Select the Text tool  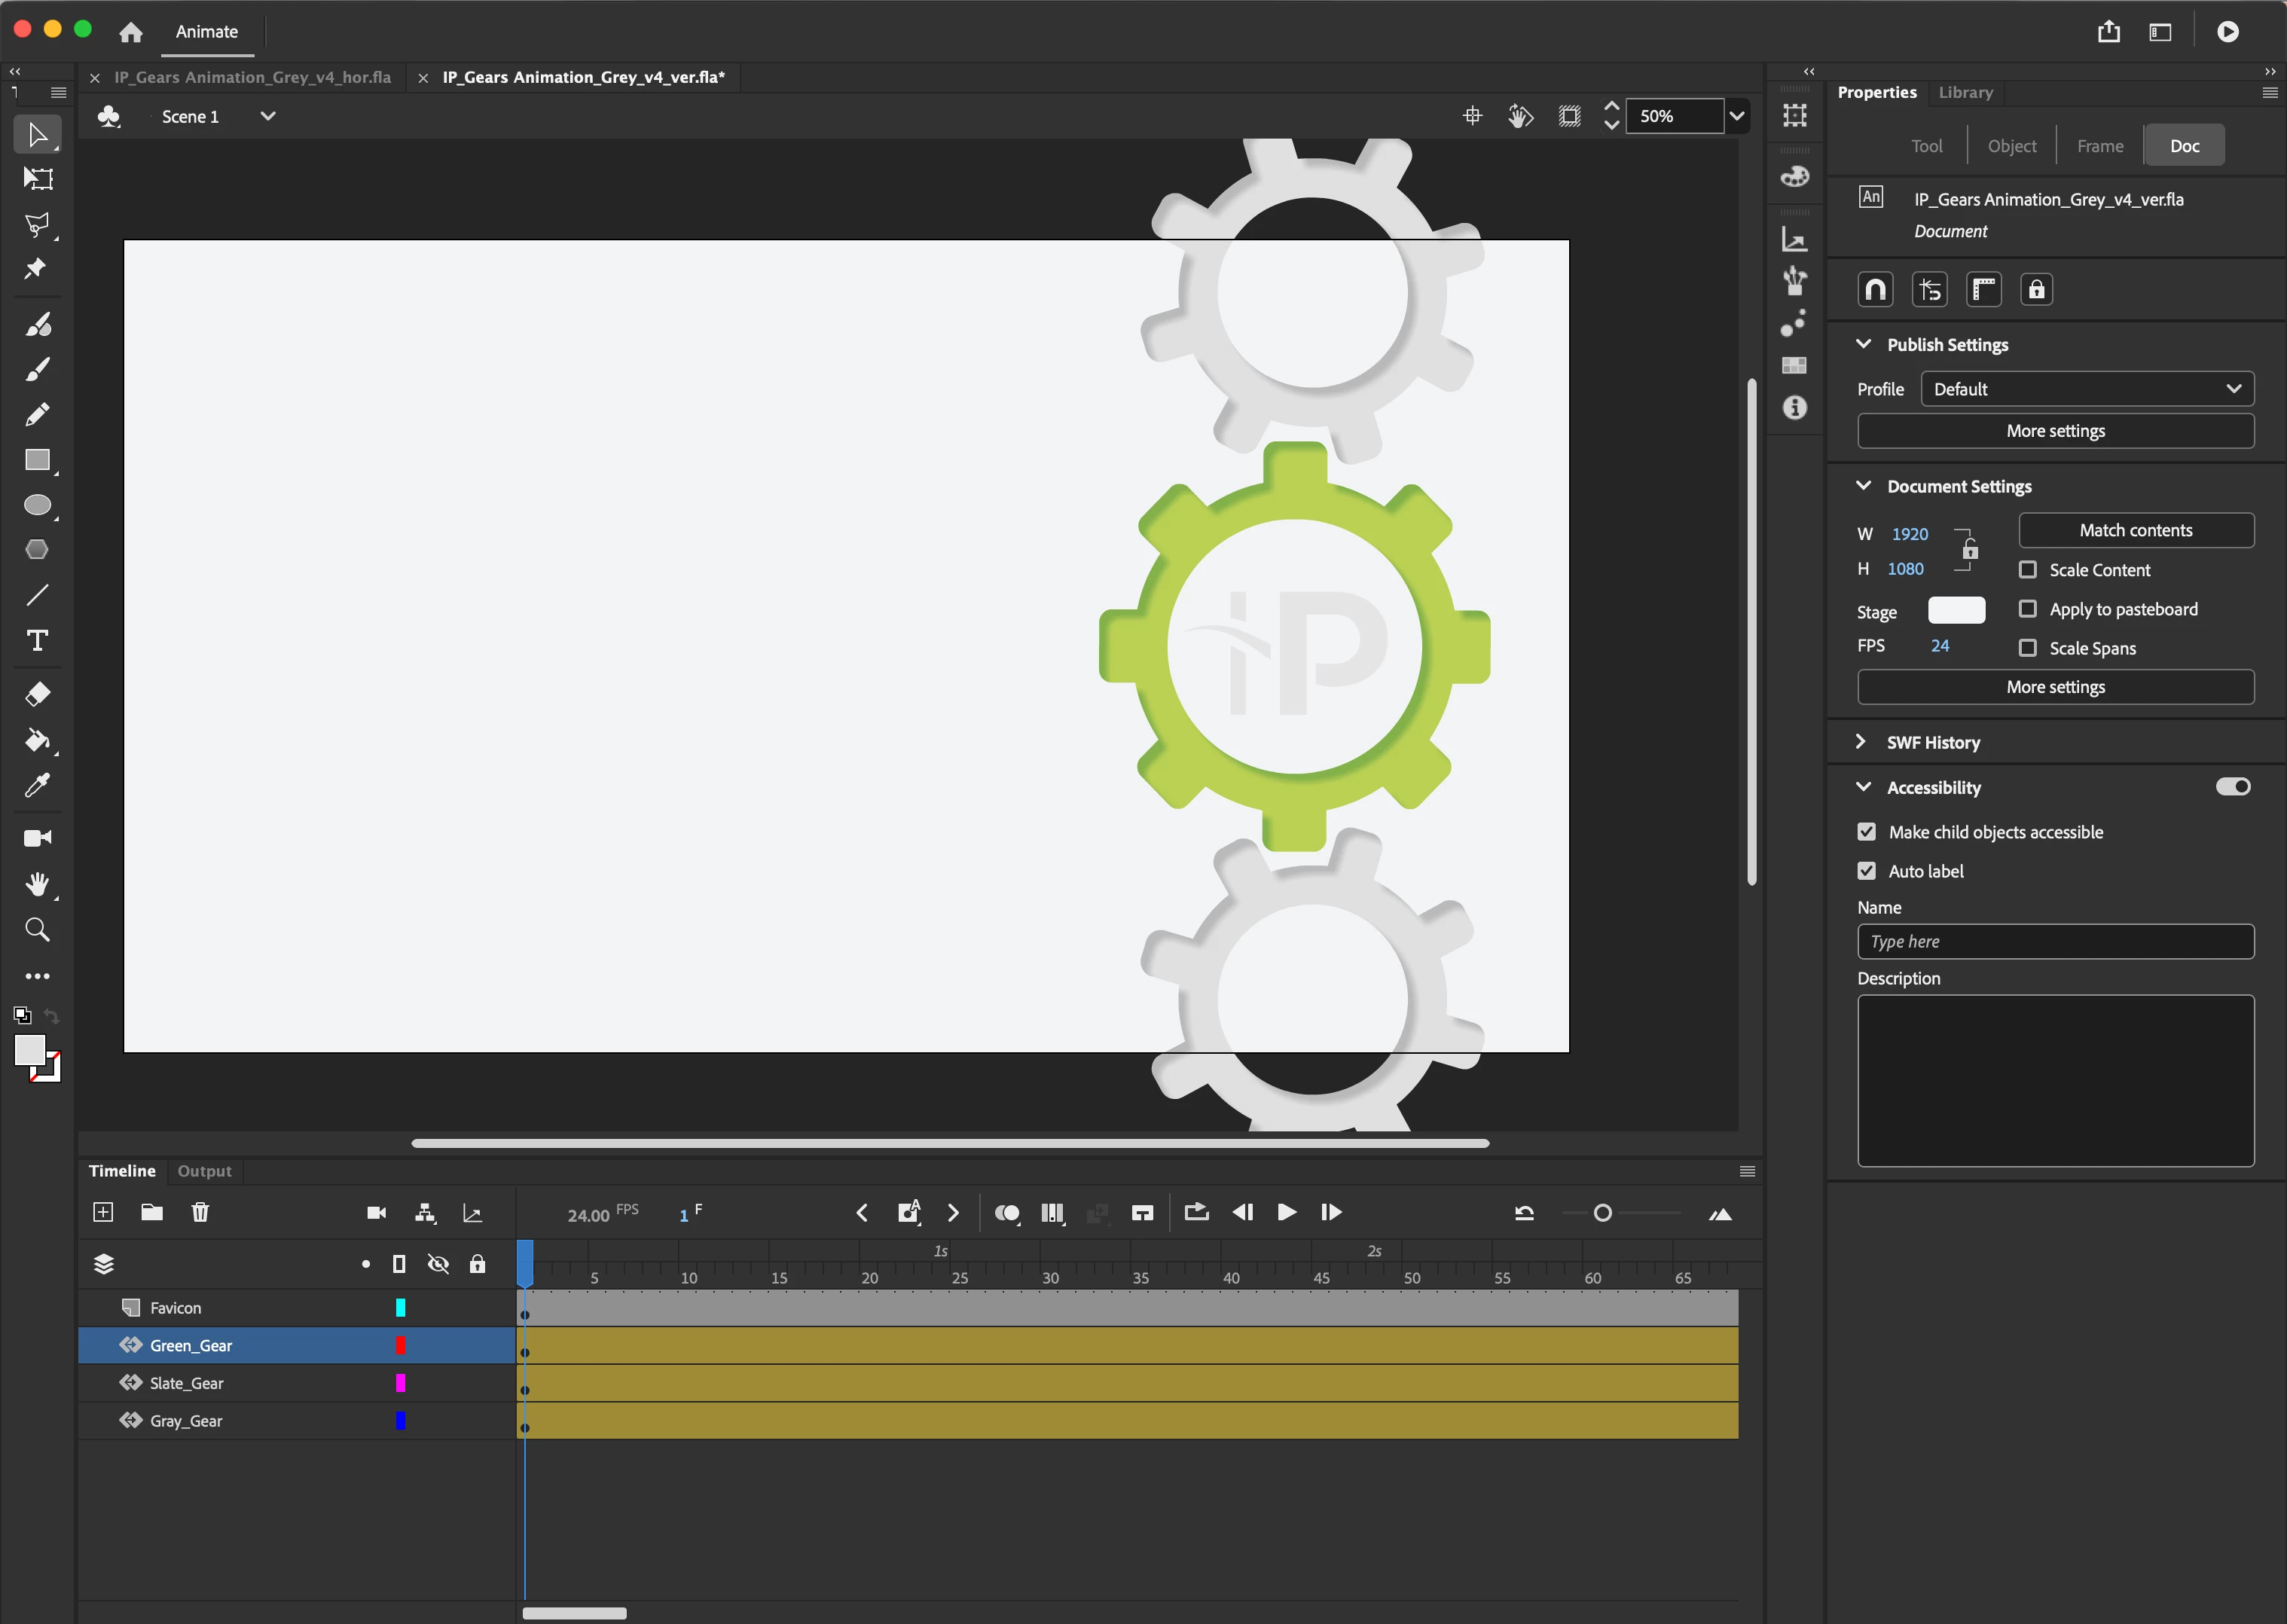coord(38,640)
